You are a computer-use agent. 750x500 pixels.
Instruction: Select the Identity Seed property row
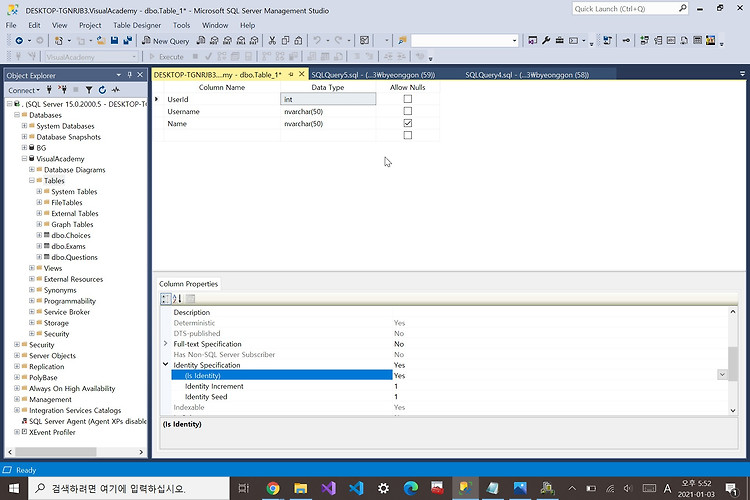[450, 397]
